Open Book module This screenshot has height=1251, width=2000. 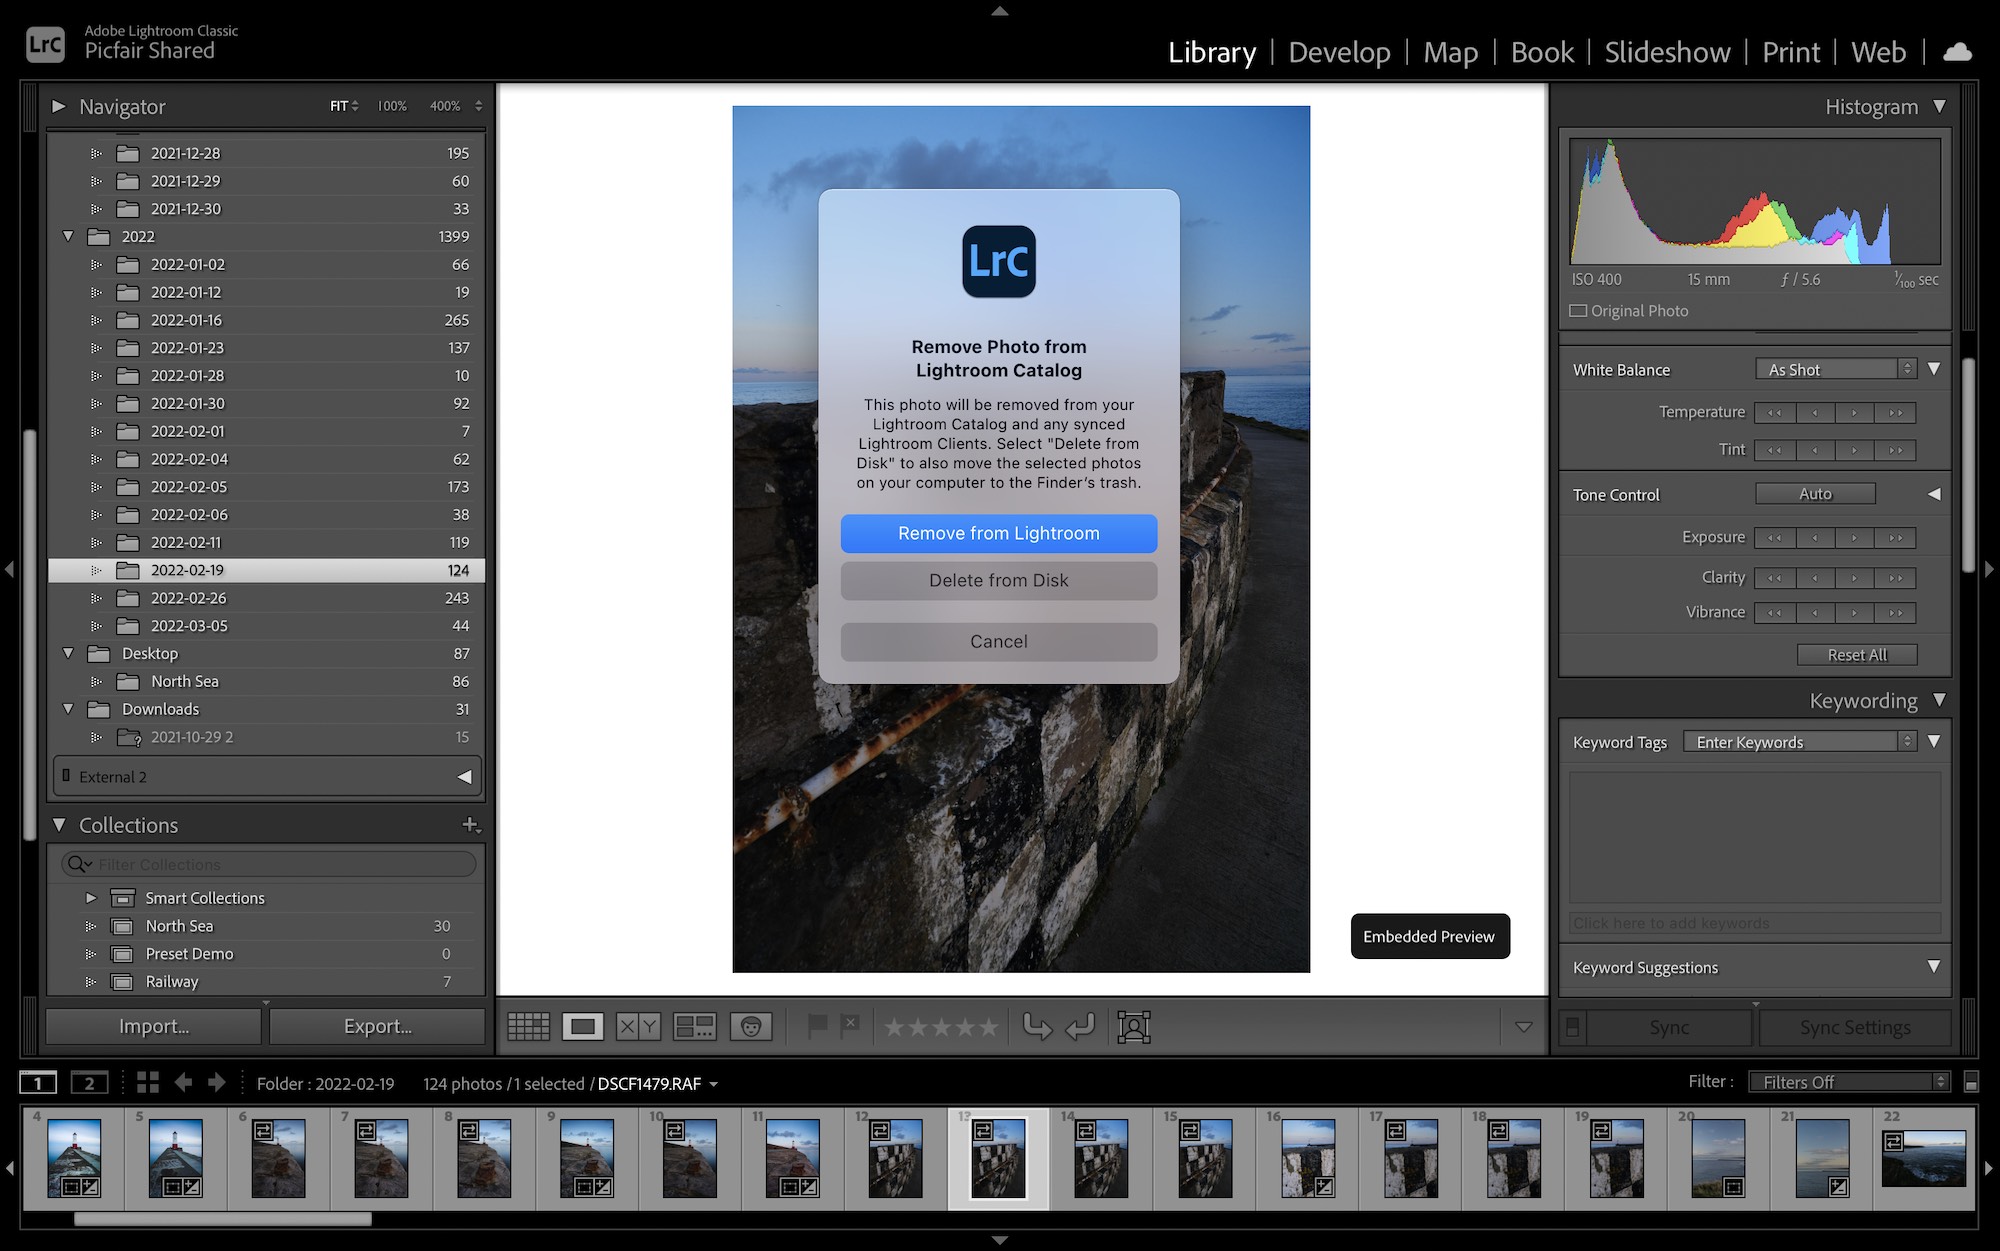1542,52
